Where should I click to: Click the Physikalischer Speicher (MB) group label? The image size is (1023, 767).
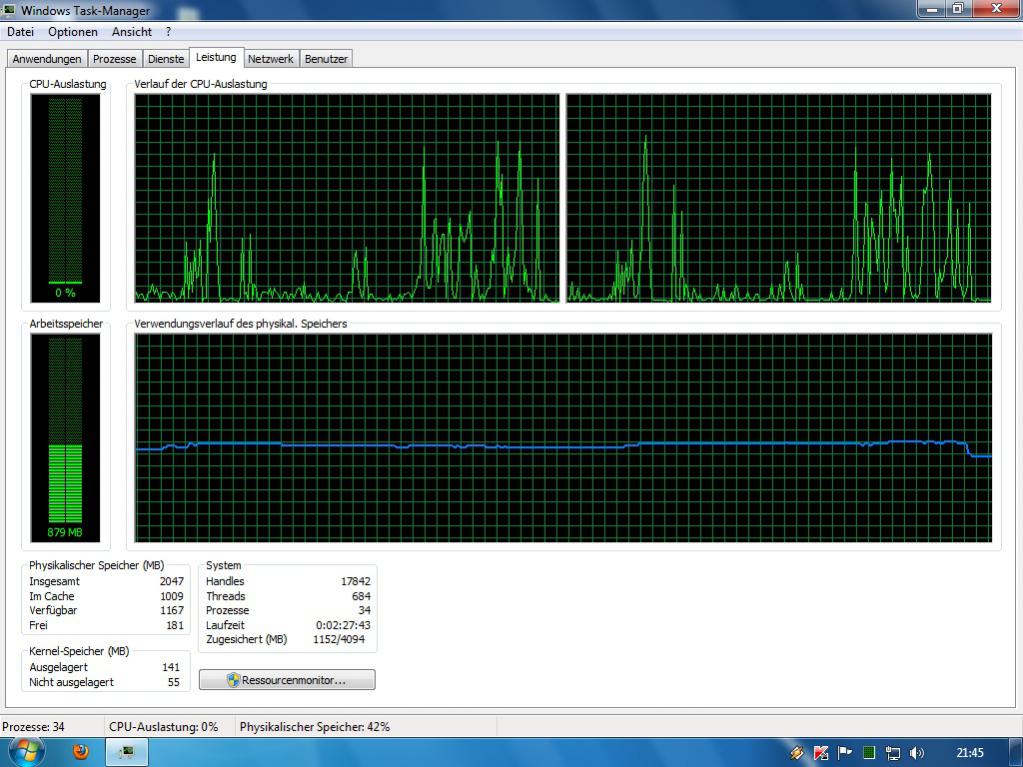(x=97, y=565)
